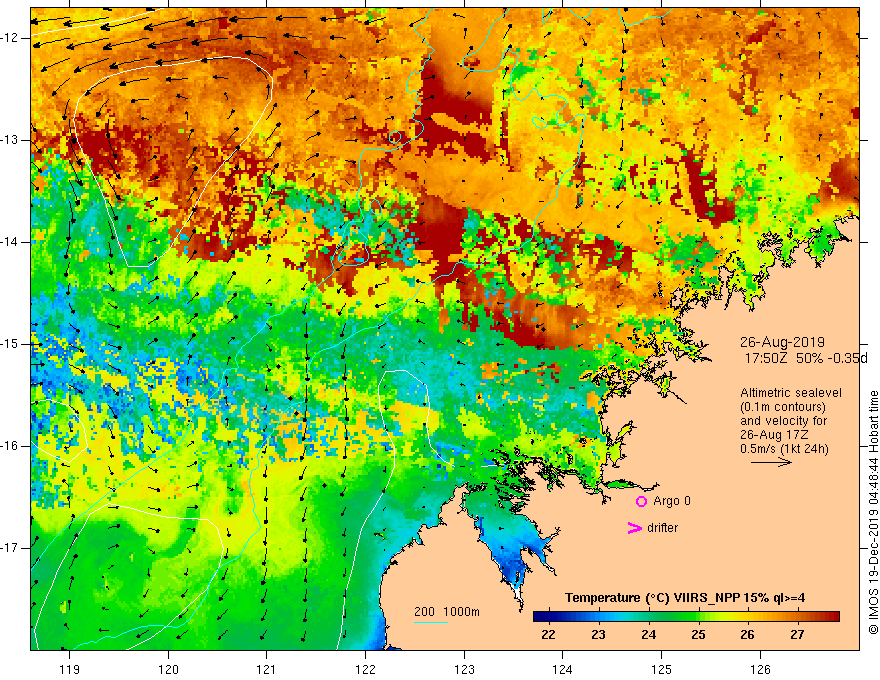Click the longitude axis label 125
The width and height of the screenshot is (880, 680).
(x=662, y=669)
